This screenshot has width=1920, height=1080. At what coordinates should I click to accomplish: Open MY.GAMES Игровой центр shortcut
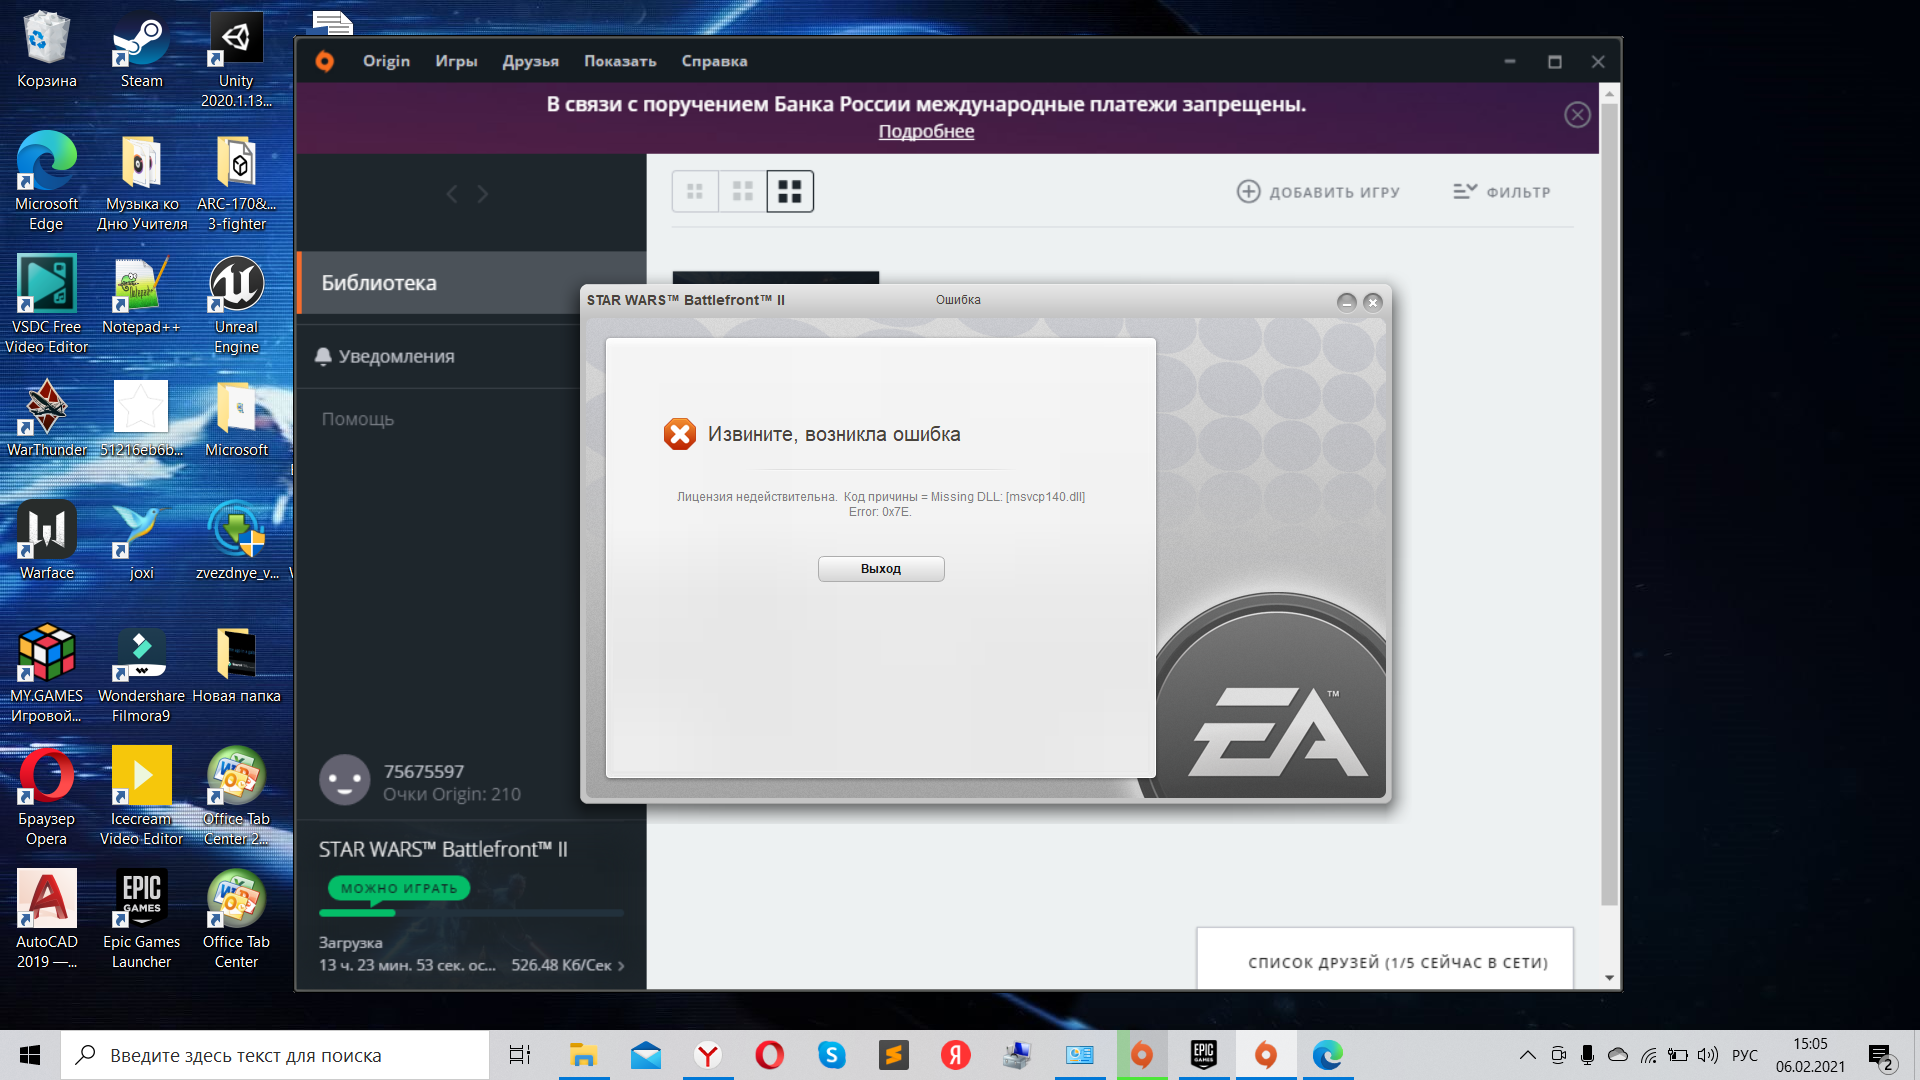coord(46,675)
